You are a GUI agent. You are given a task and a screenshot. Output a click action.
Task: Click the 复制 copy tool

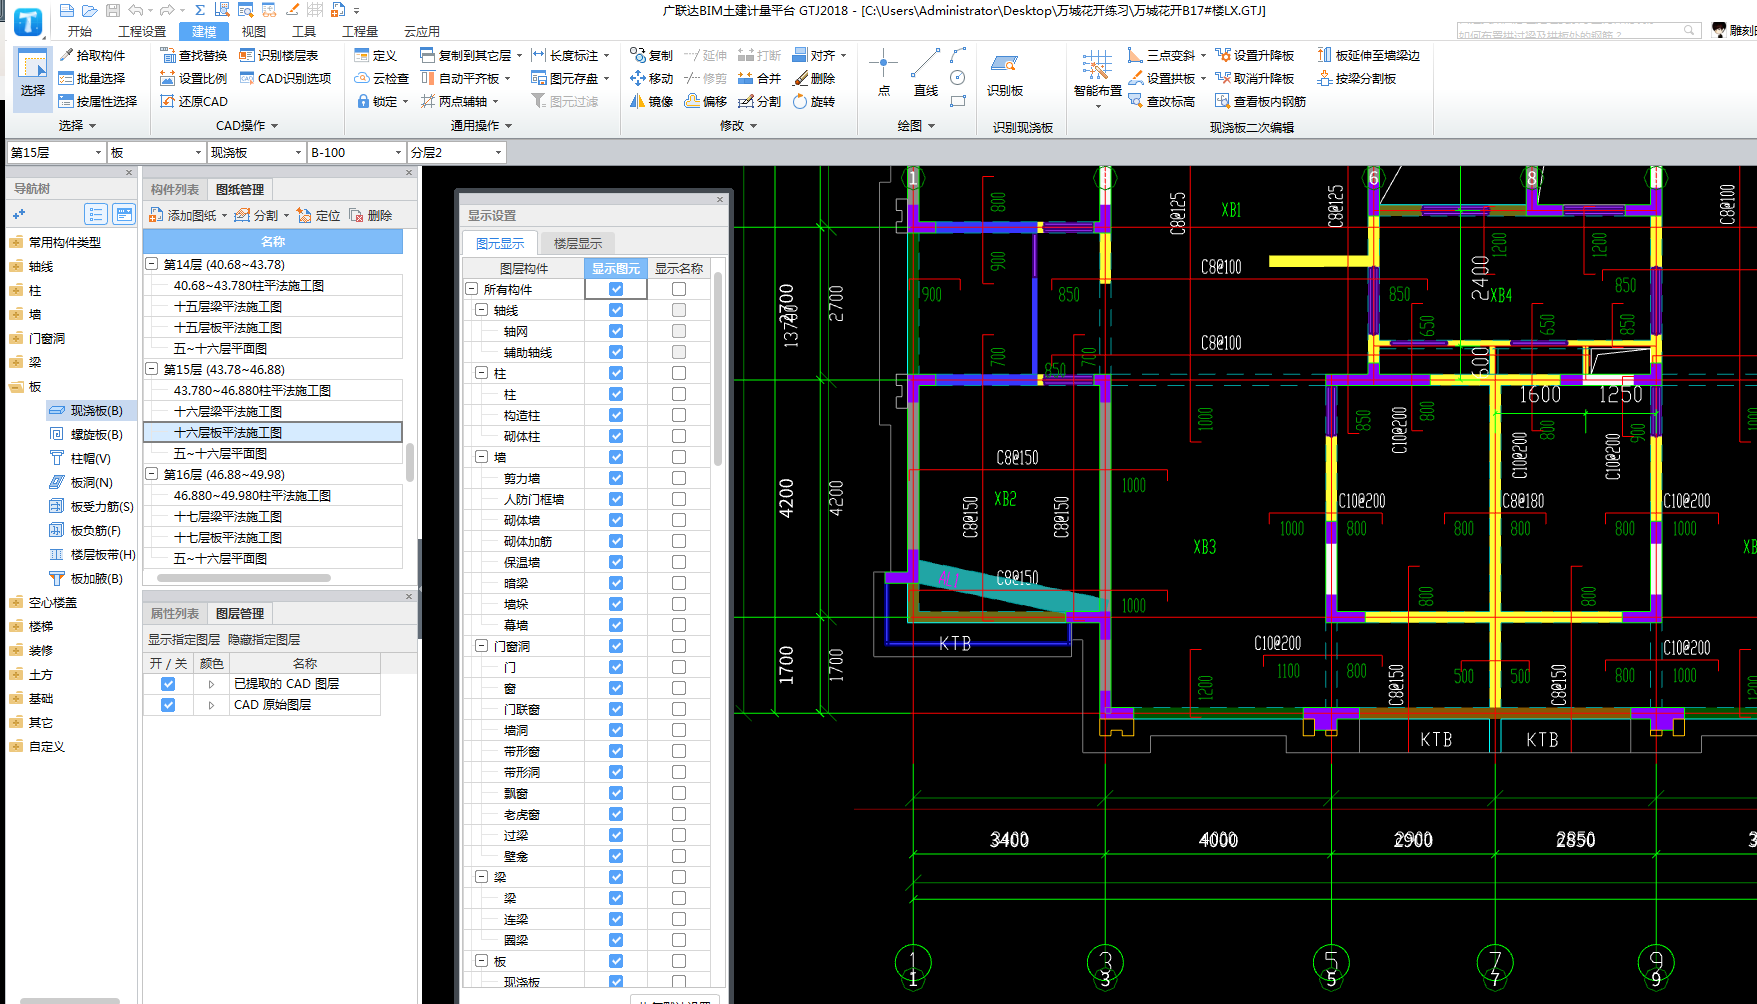(x=651, y=55)
